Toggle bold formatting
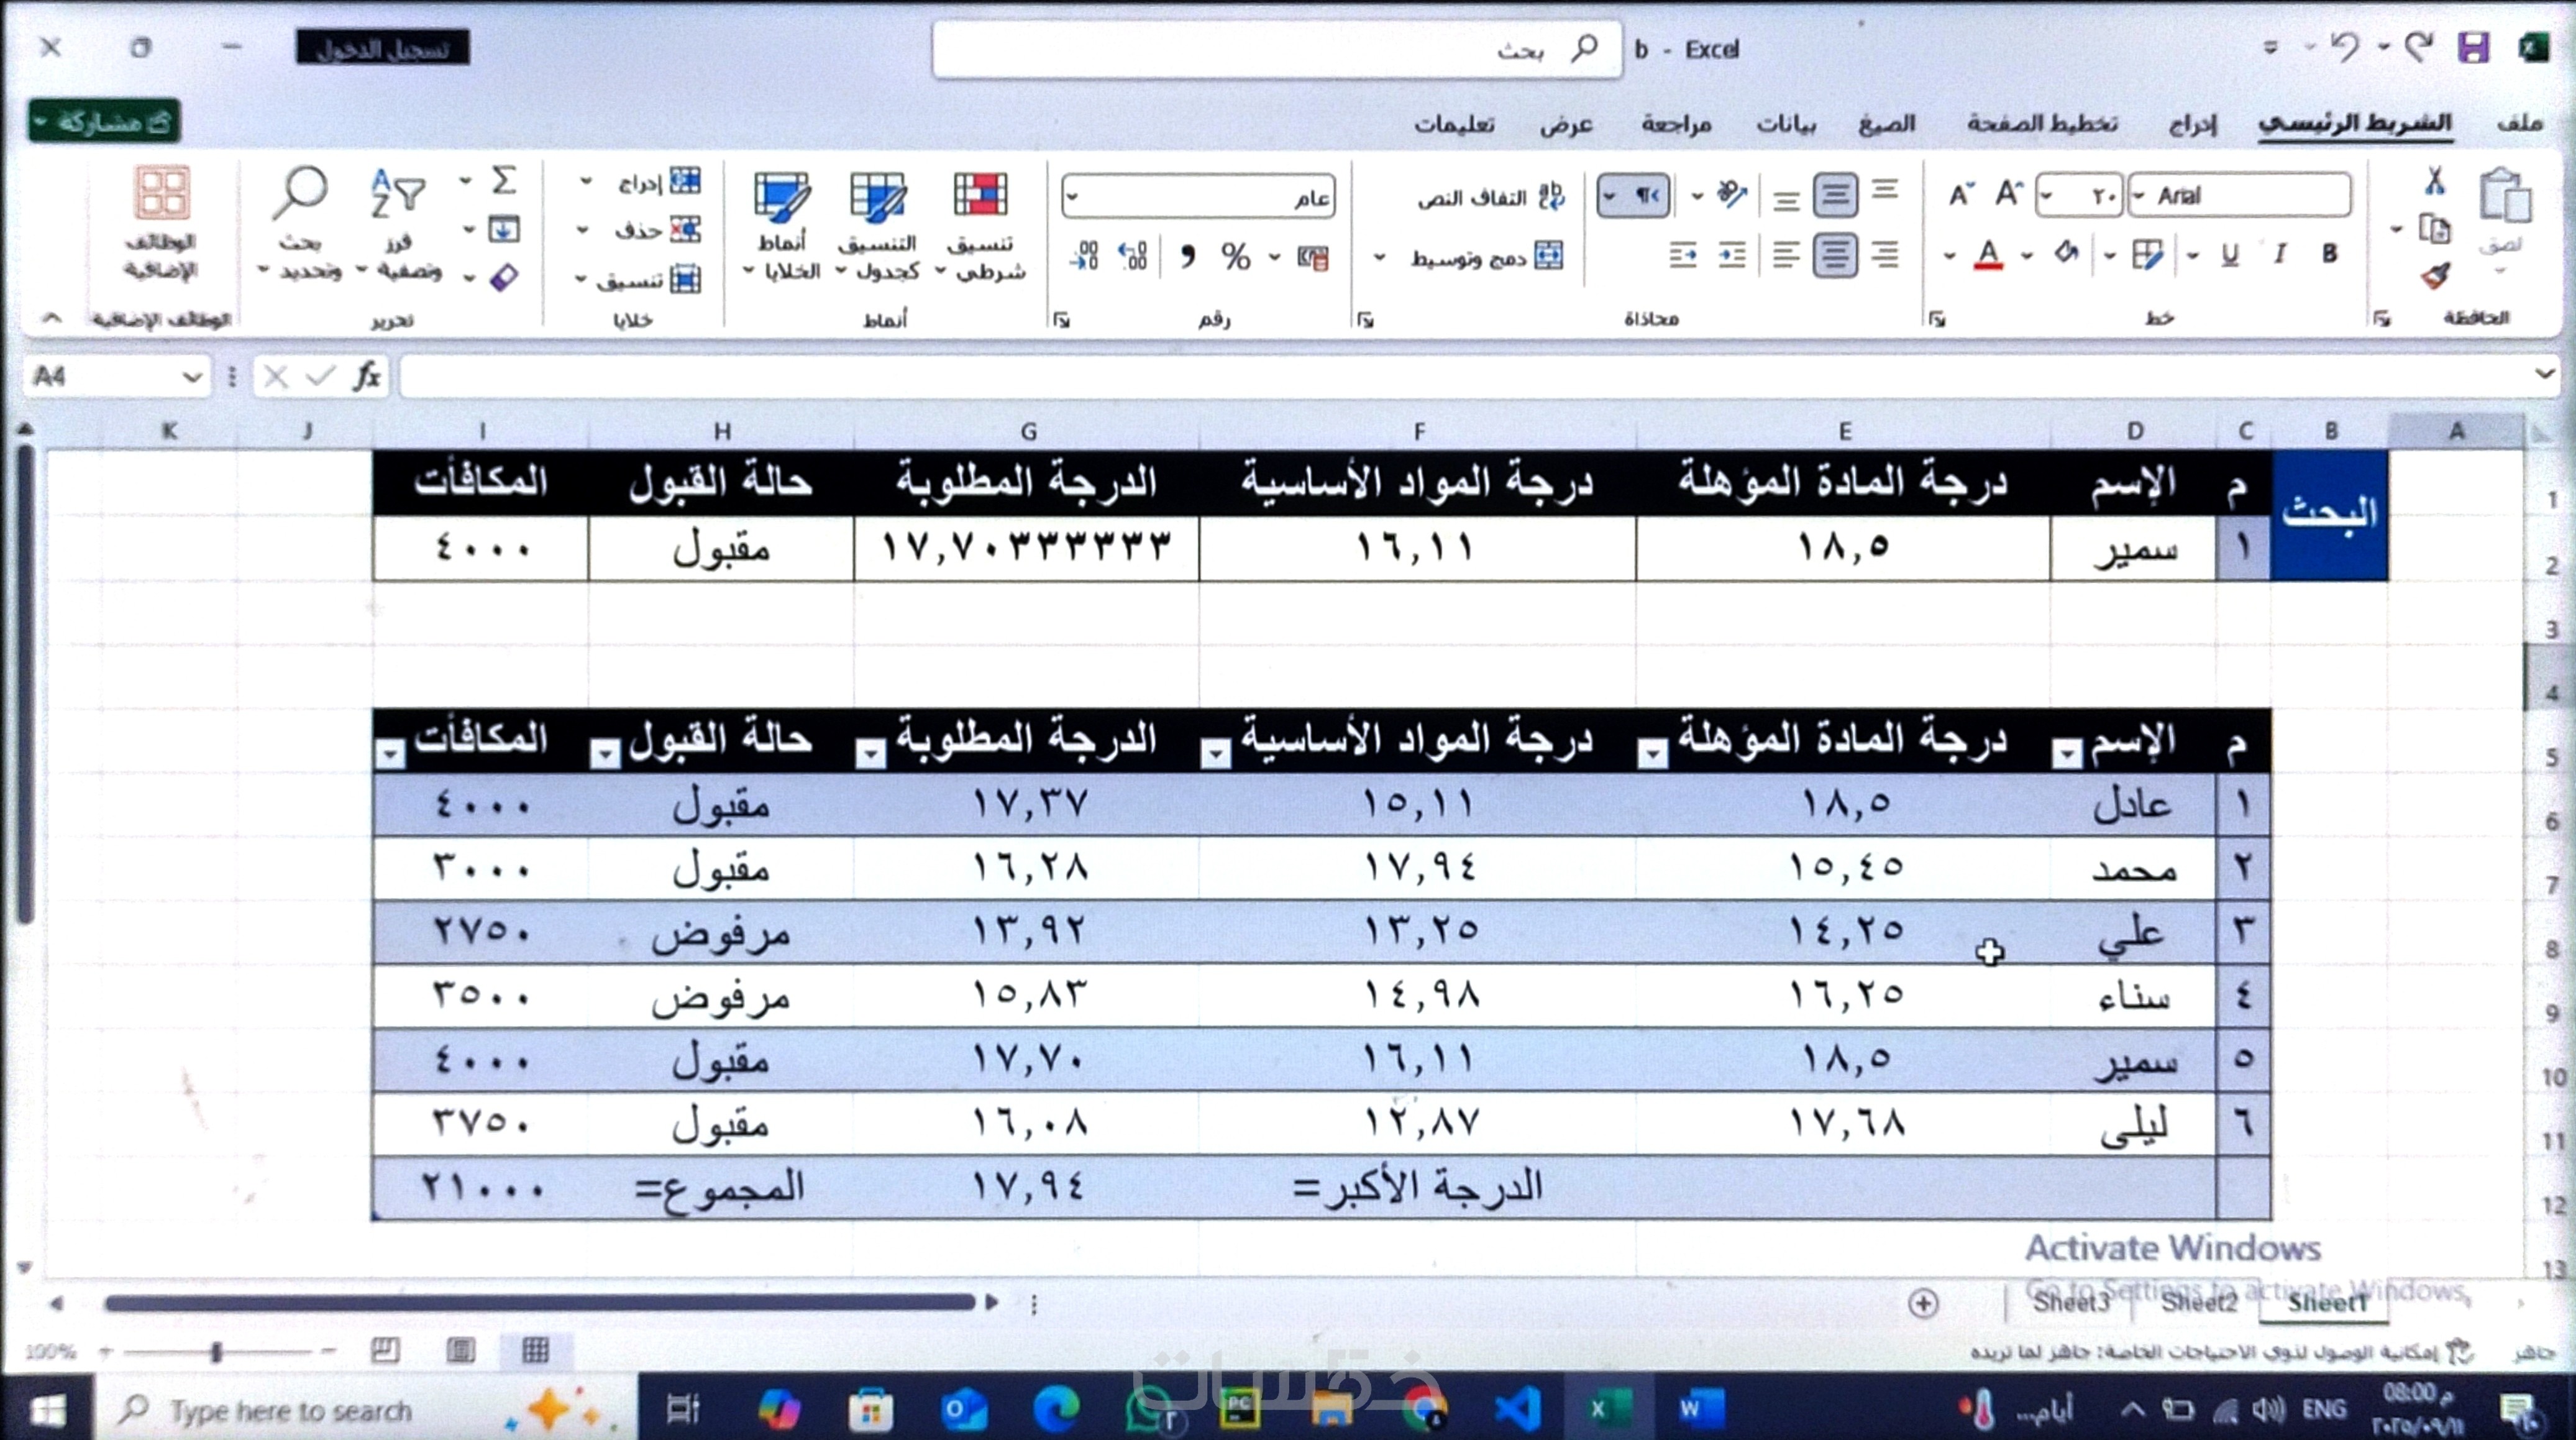Image resolution: width=2576 pixels, height=1440 pixels. coord(2329,254)
